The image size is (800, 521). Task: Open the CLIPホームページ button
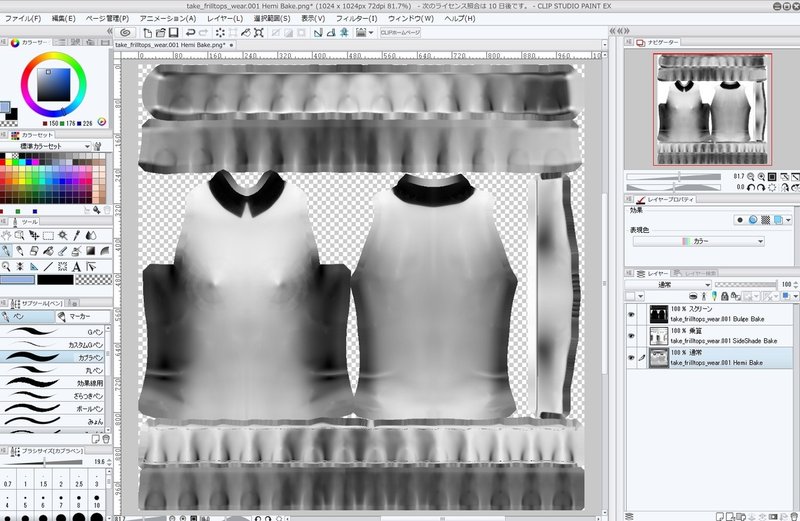coord(401,33)
